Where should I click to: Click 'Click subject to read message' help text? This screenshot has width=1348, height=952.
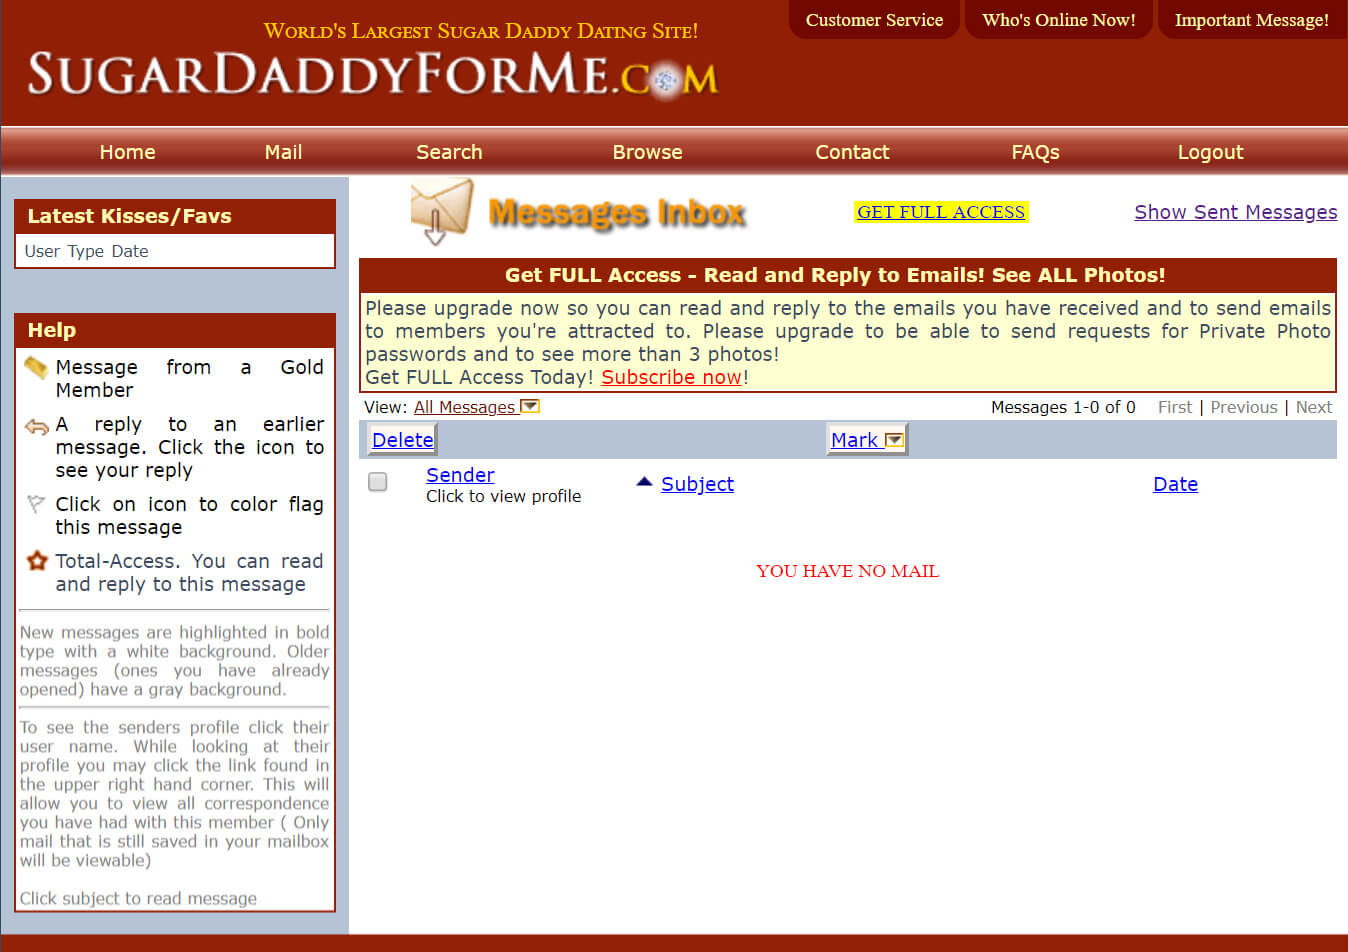(x=138, y=898)
